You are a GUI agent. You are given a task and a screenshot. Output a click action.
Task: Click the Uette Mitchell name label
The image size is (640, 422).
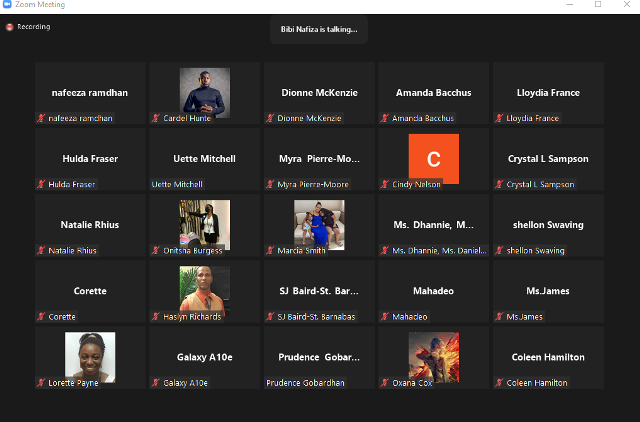coord(179,184)
